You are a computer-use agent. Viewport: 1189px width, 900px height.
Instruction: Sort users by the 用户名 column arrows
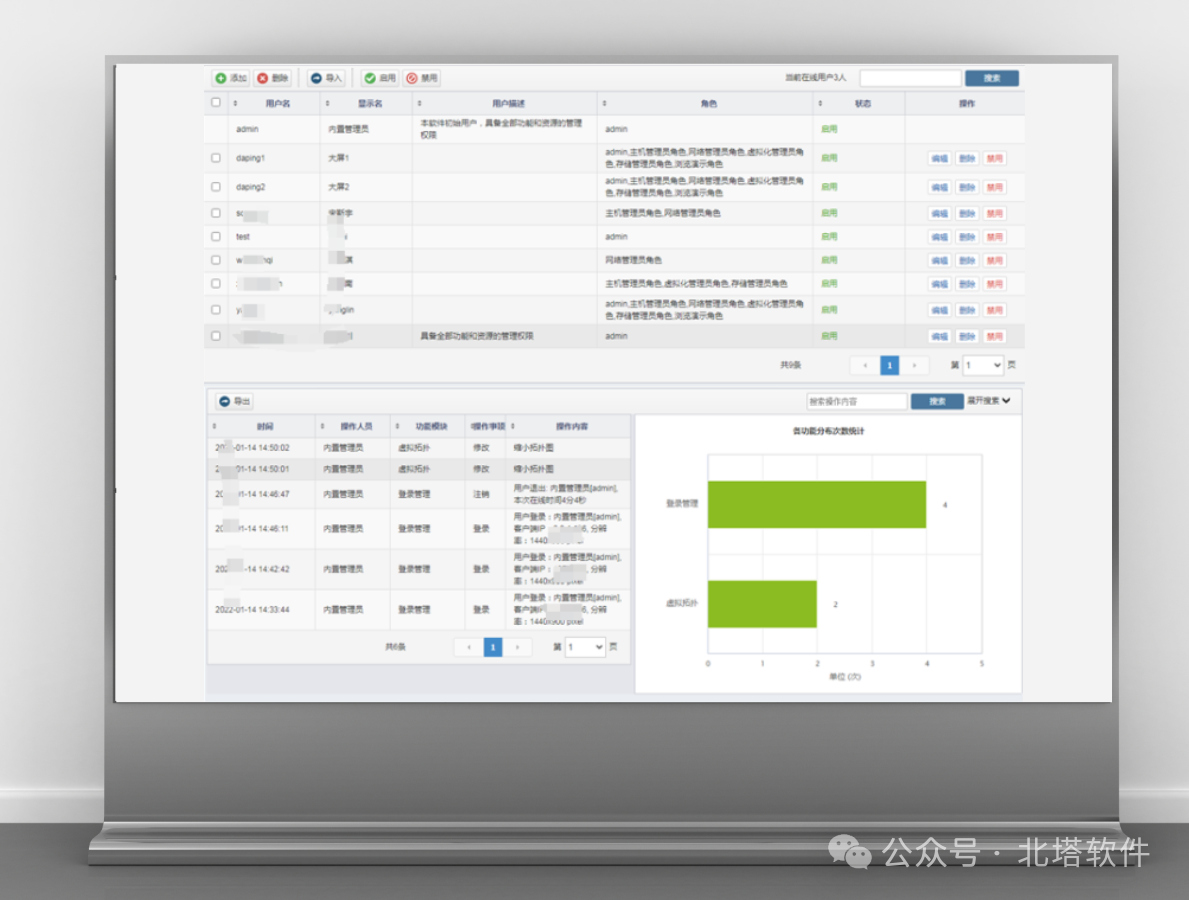pos(236,103)
